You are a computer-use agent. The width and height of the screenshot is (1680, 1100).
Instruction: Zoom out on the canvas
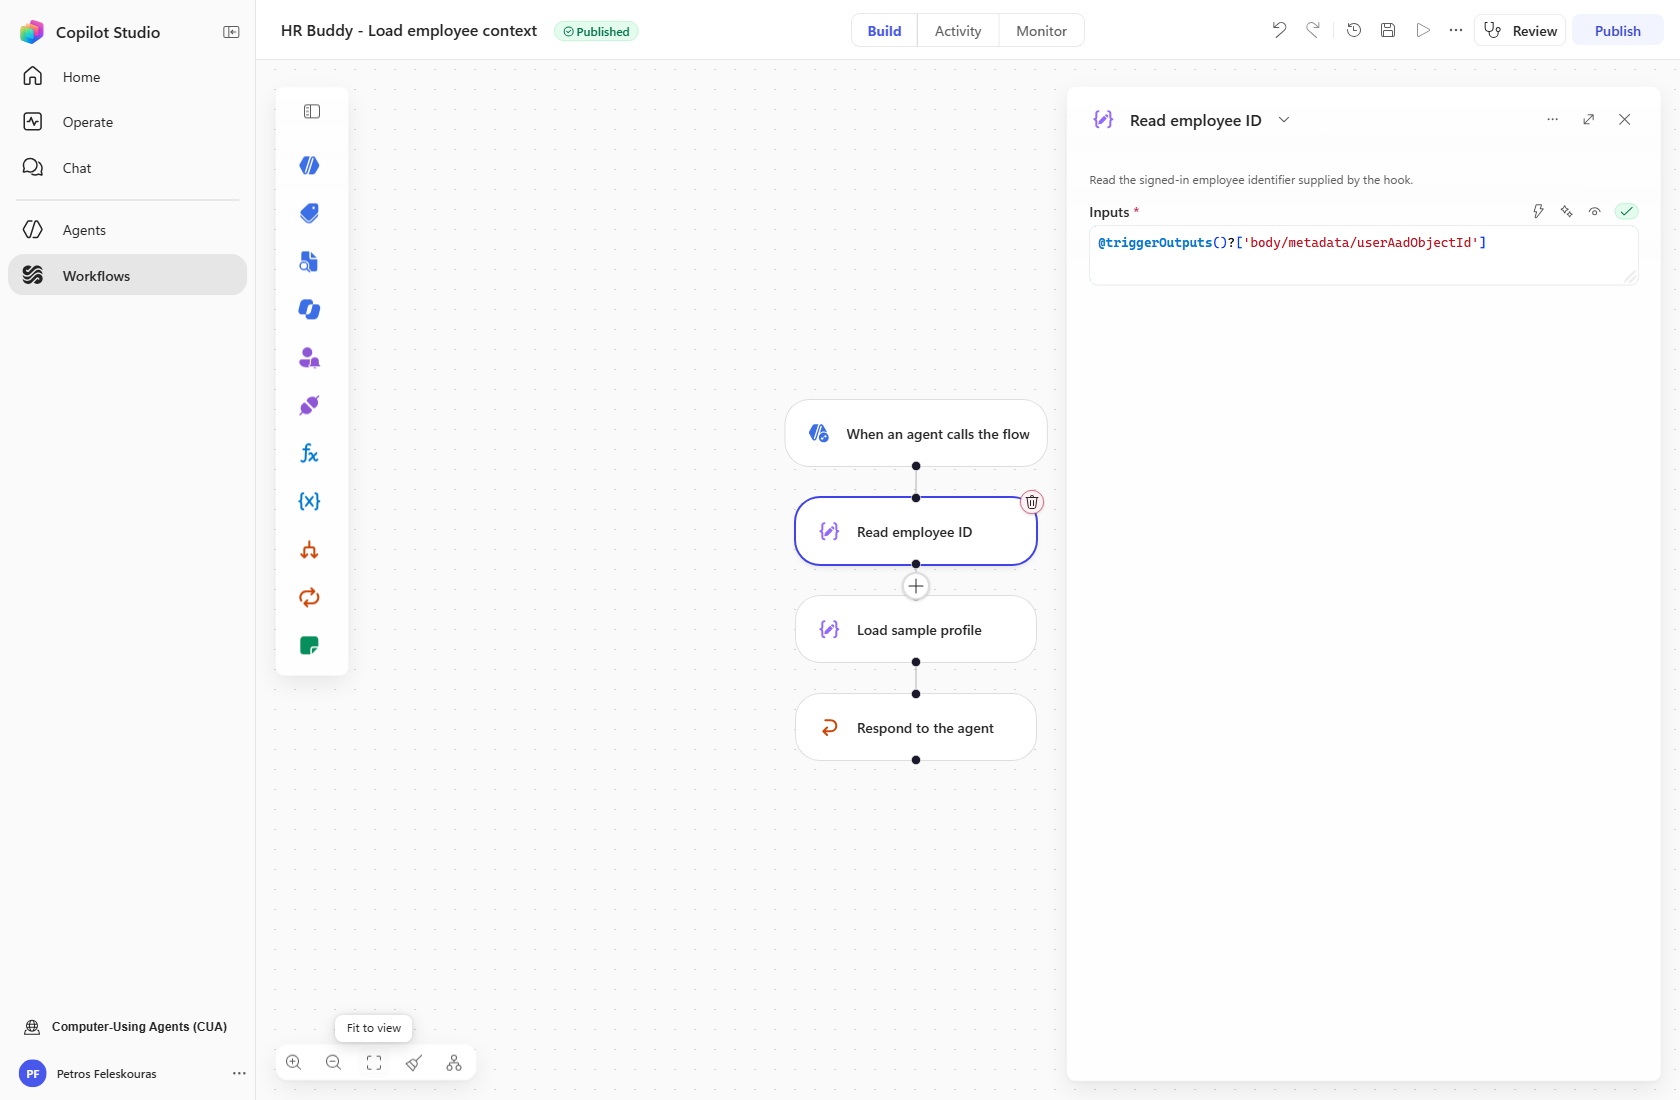(x=333, y=1062)
